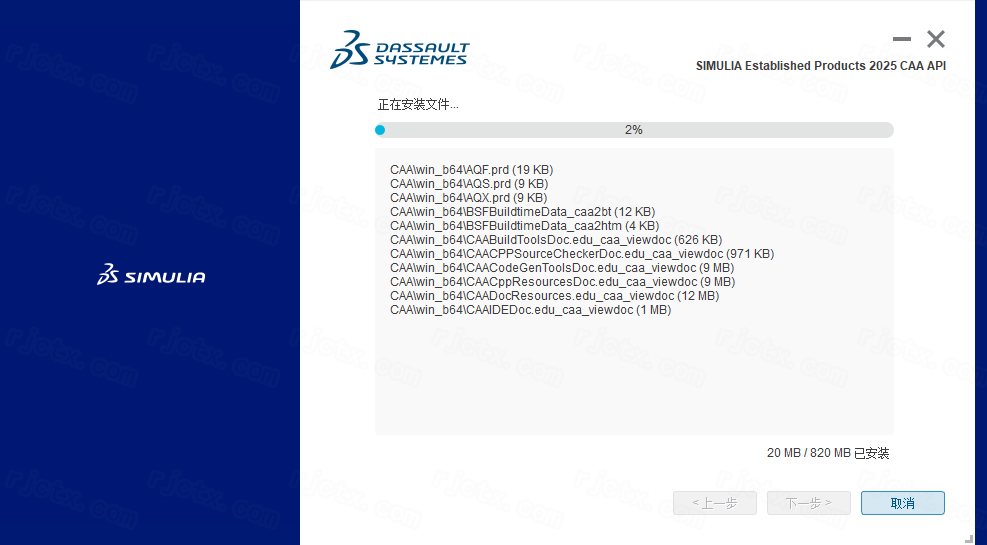Select the CAACPPSourceCheckerDoc.edu_caa_viewdoc (971 KB) line

[582, 254]
